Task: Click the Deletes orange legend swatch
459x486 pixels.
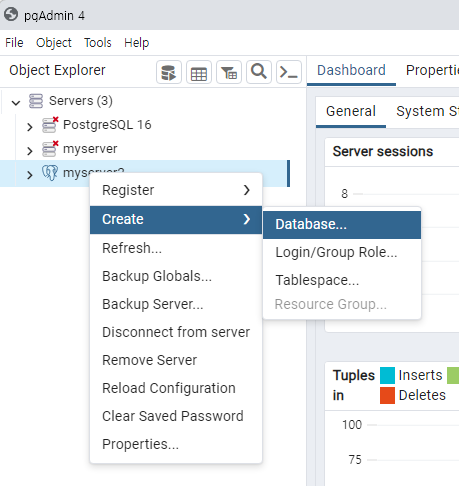Action: pyautogui.click(x=387, y=395)
